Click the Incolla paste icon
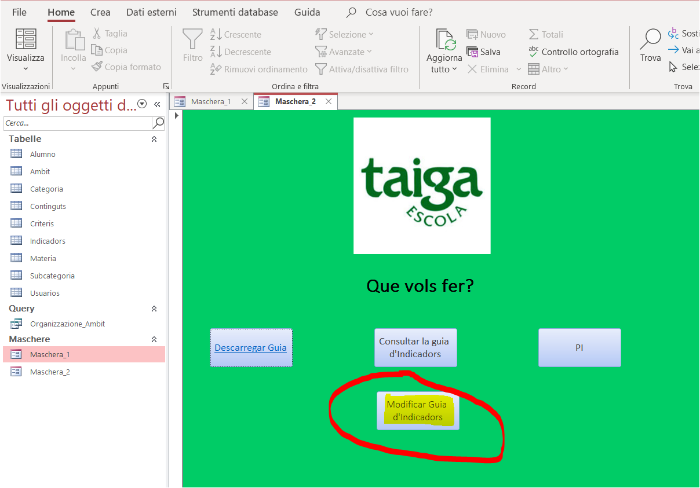 coord(74,40)
